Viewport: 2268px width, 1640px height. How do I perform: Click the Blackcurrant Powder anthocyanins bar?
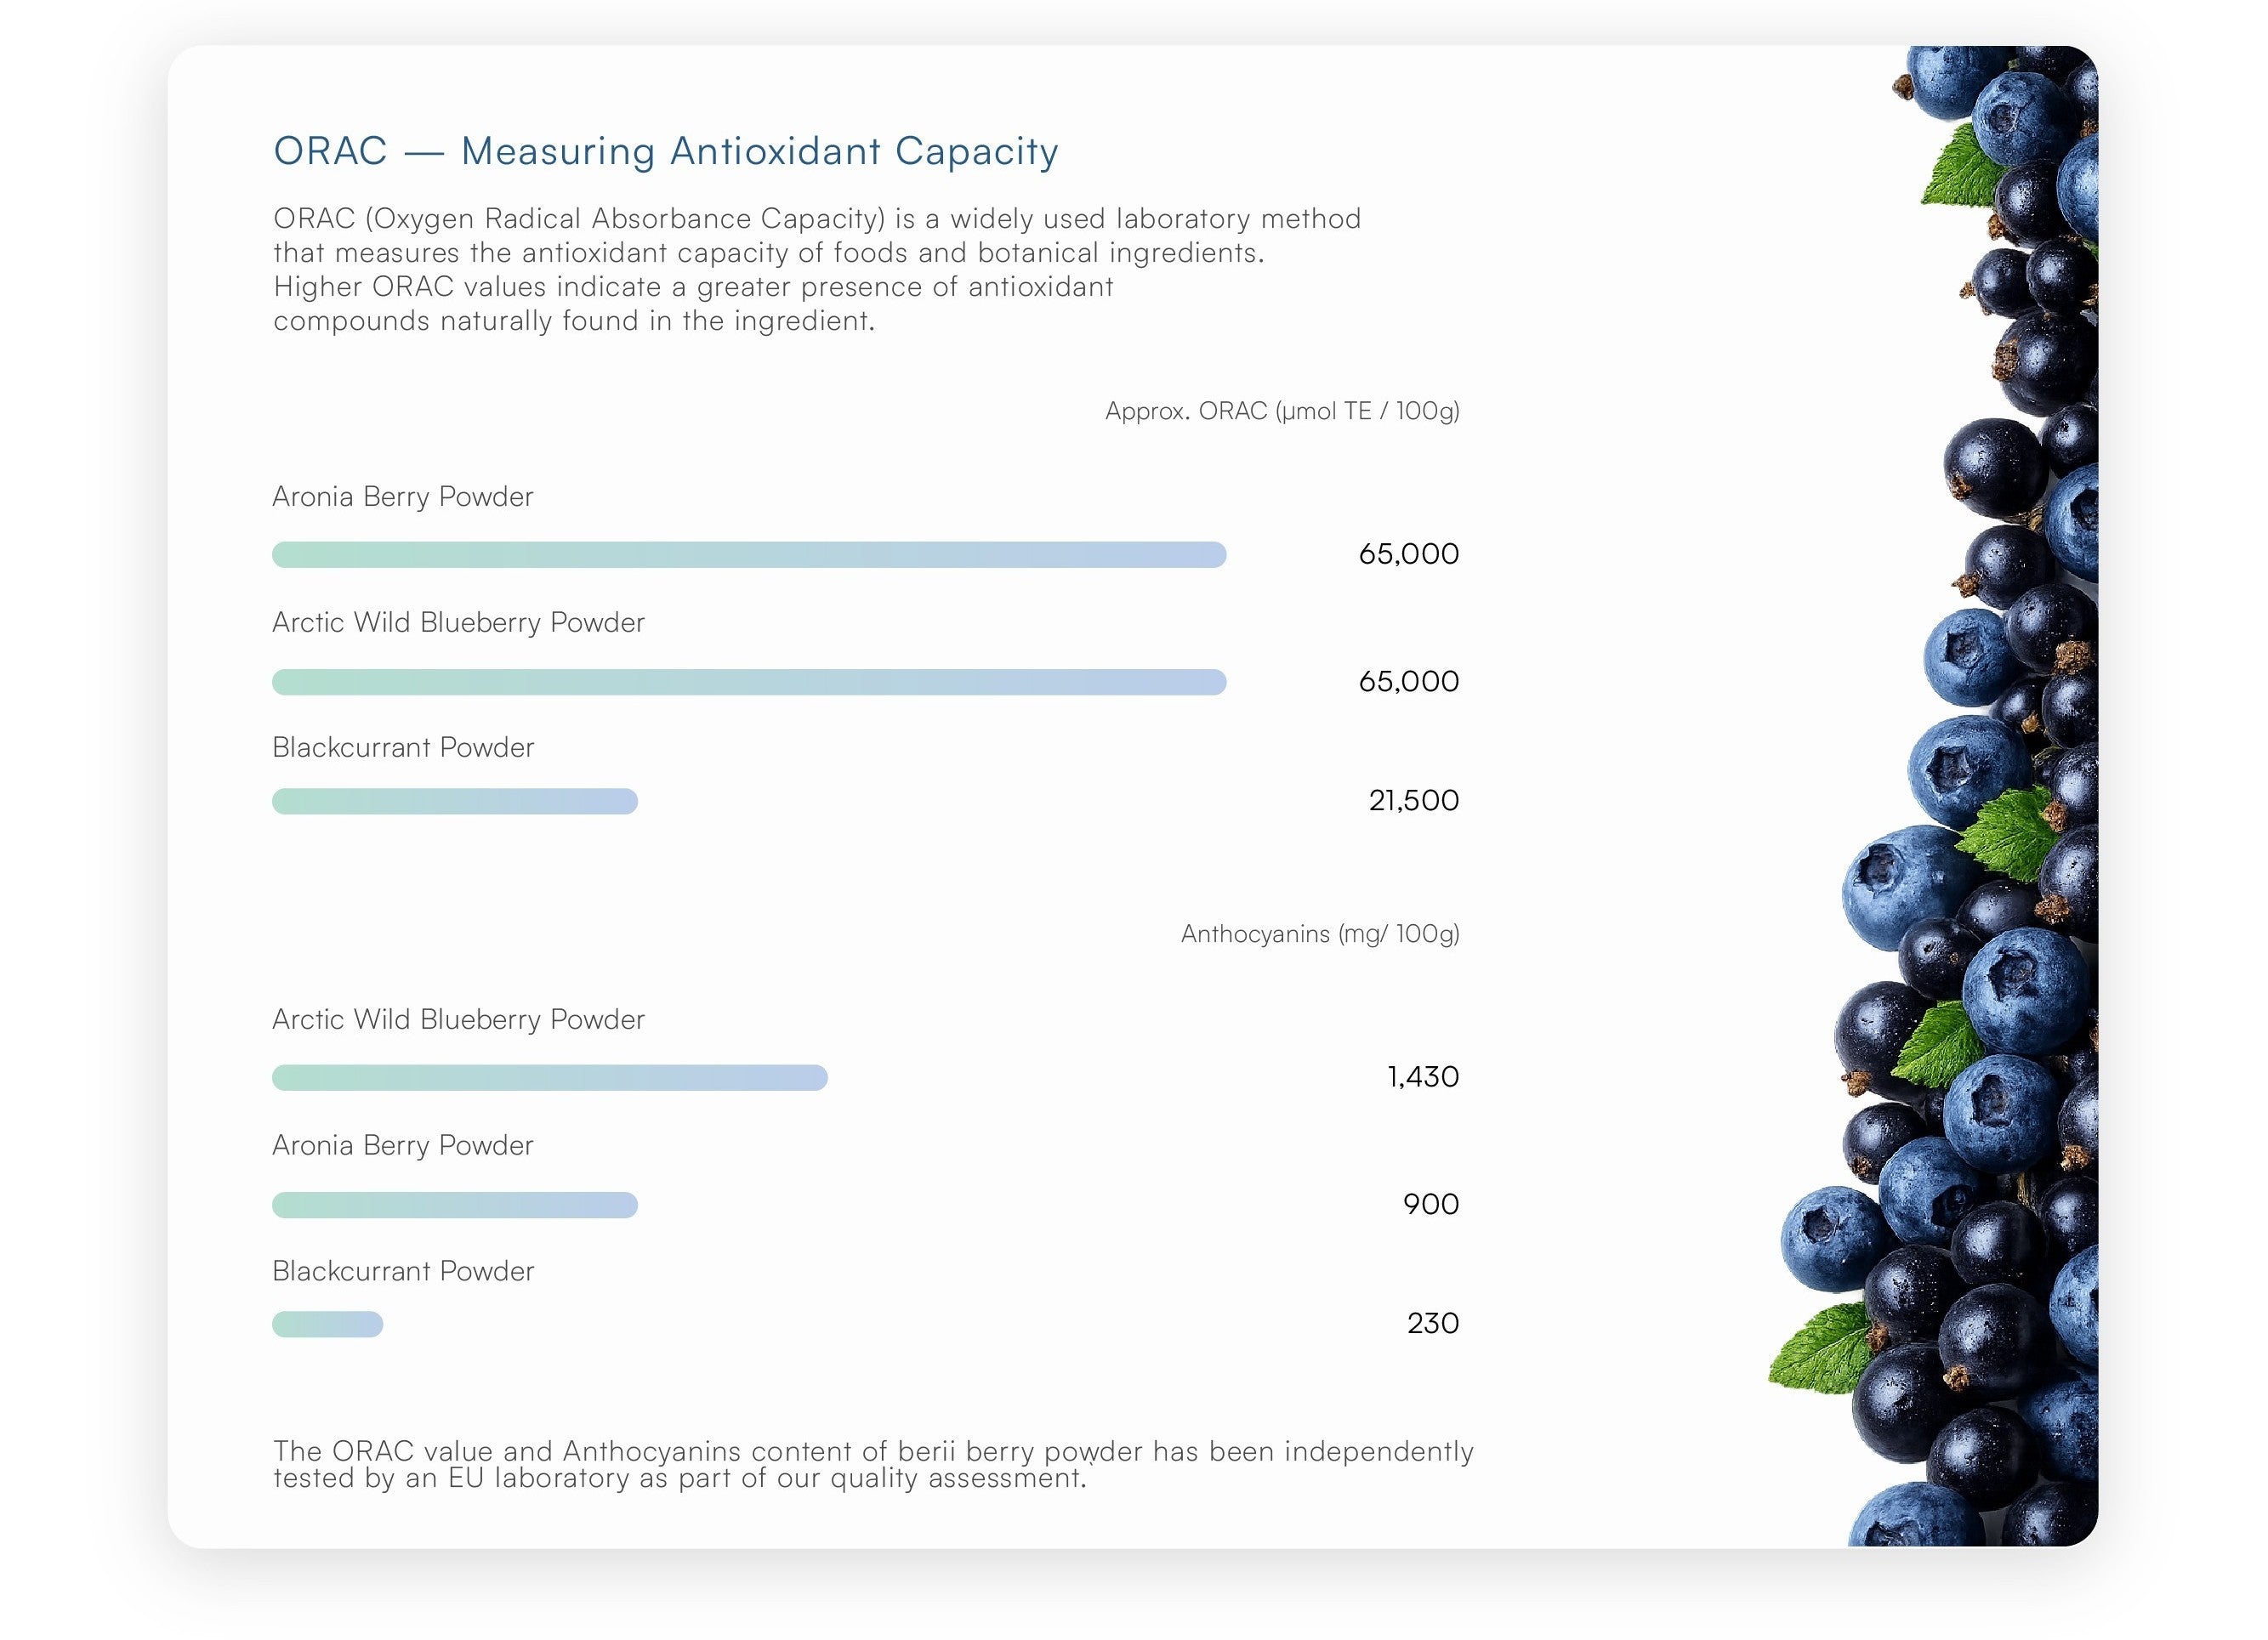[x=327, y=1324]
